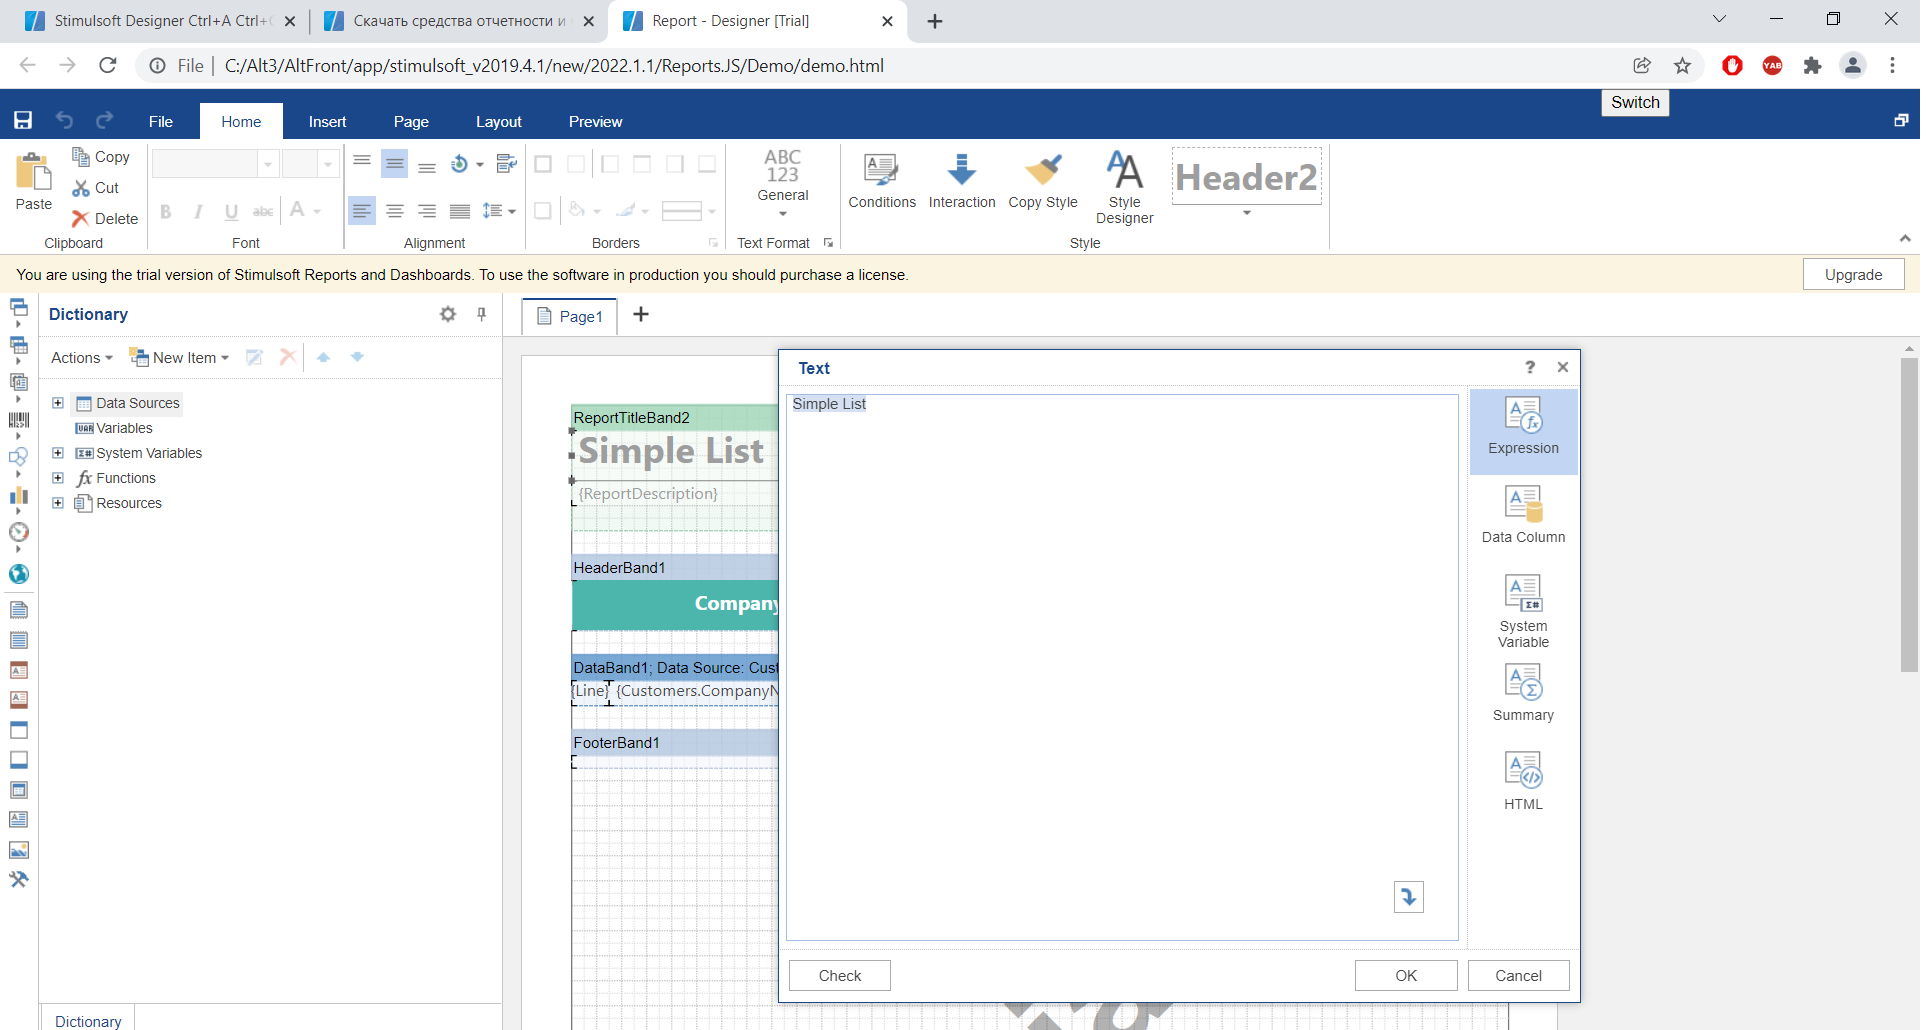Image resolution: width=1926 pixels, height=1030 pixels.
Task: Click the insert arrow icon in text editor
Action: pos(1408,897)
